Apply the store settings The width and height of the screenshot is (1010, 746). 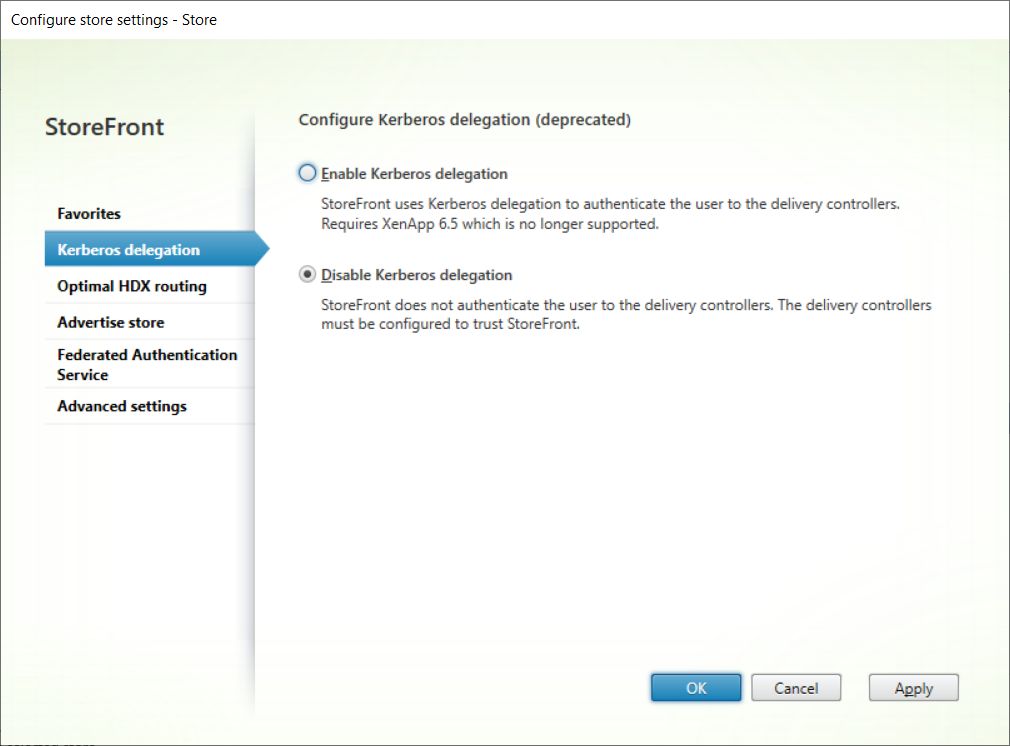tap(913, 687)
